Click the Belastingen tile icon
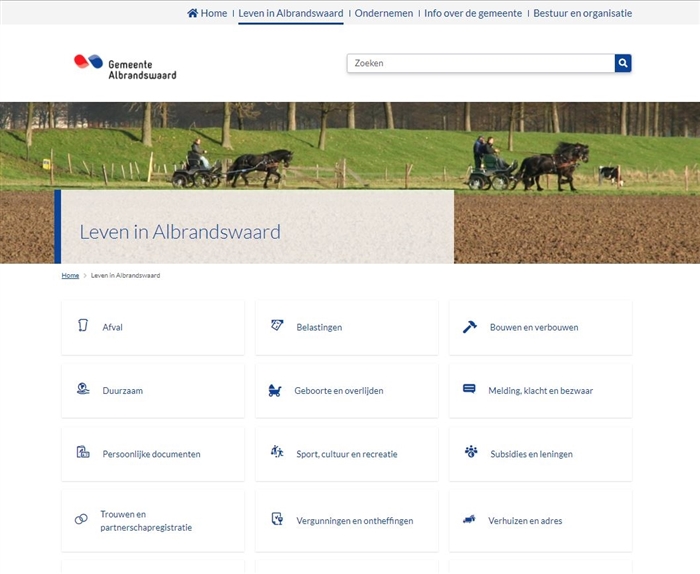Viewport: 700px width, 574px height. 277,326
